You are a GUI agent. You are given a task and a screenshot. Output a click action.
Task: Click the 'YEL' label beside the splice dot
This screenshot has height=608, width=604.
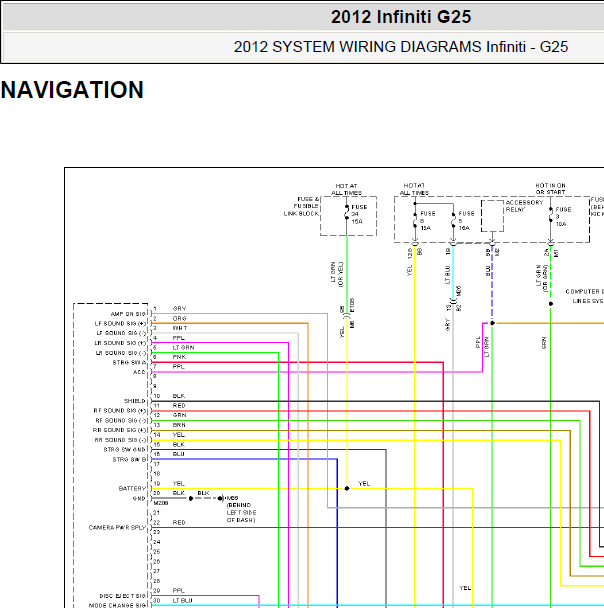click(364, 484)
